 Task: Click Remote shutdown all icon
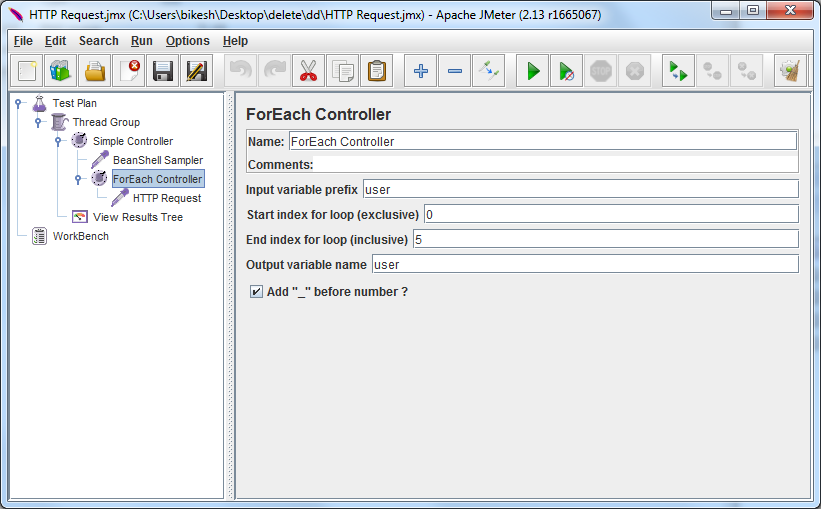tap(747, 71)
